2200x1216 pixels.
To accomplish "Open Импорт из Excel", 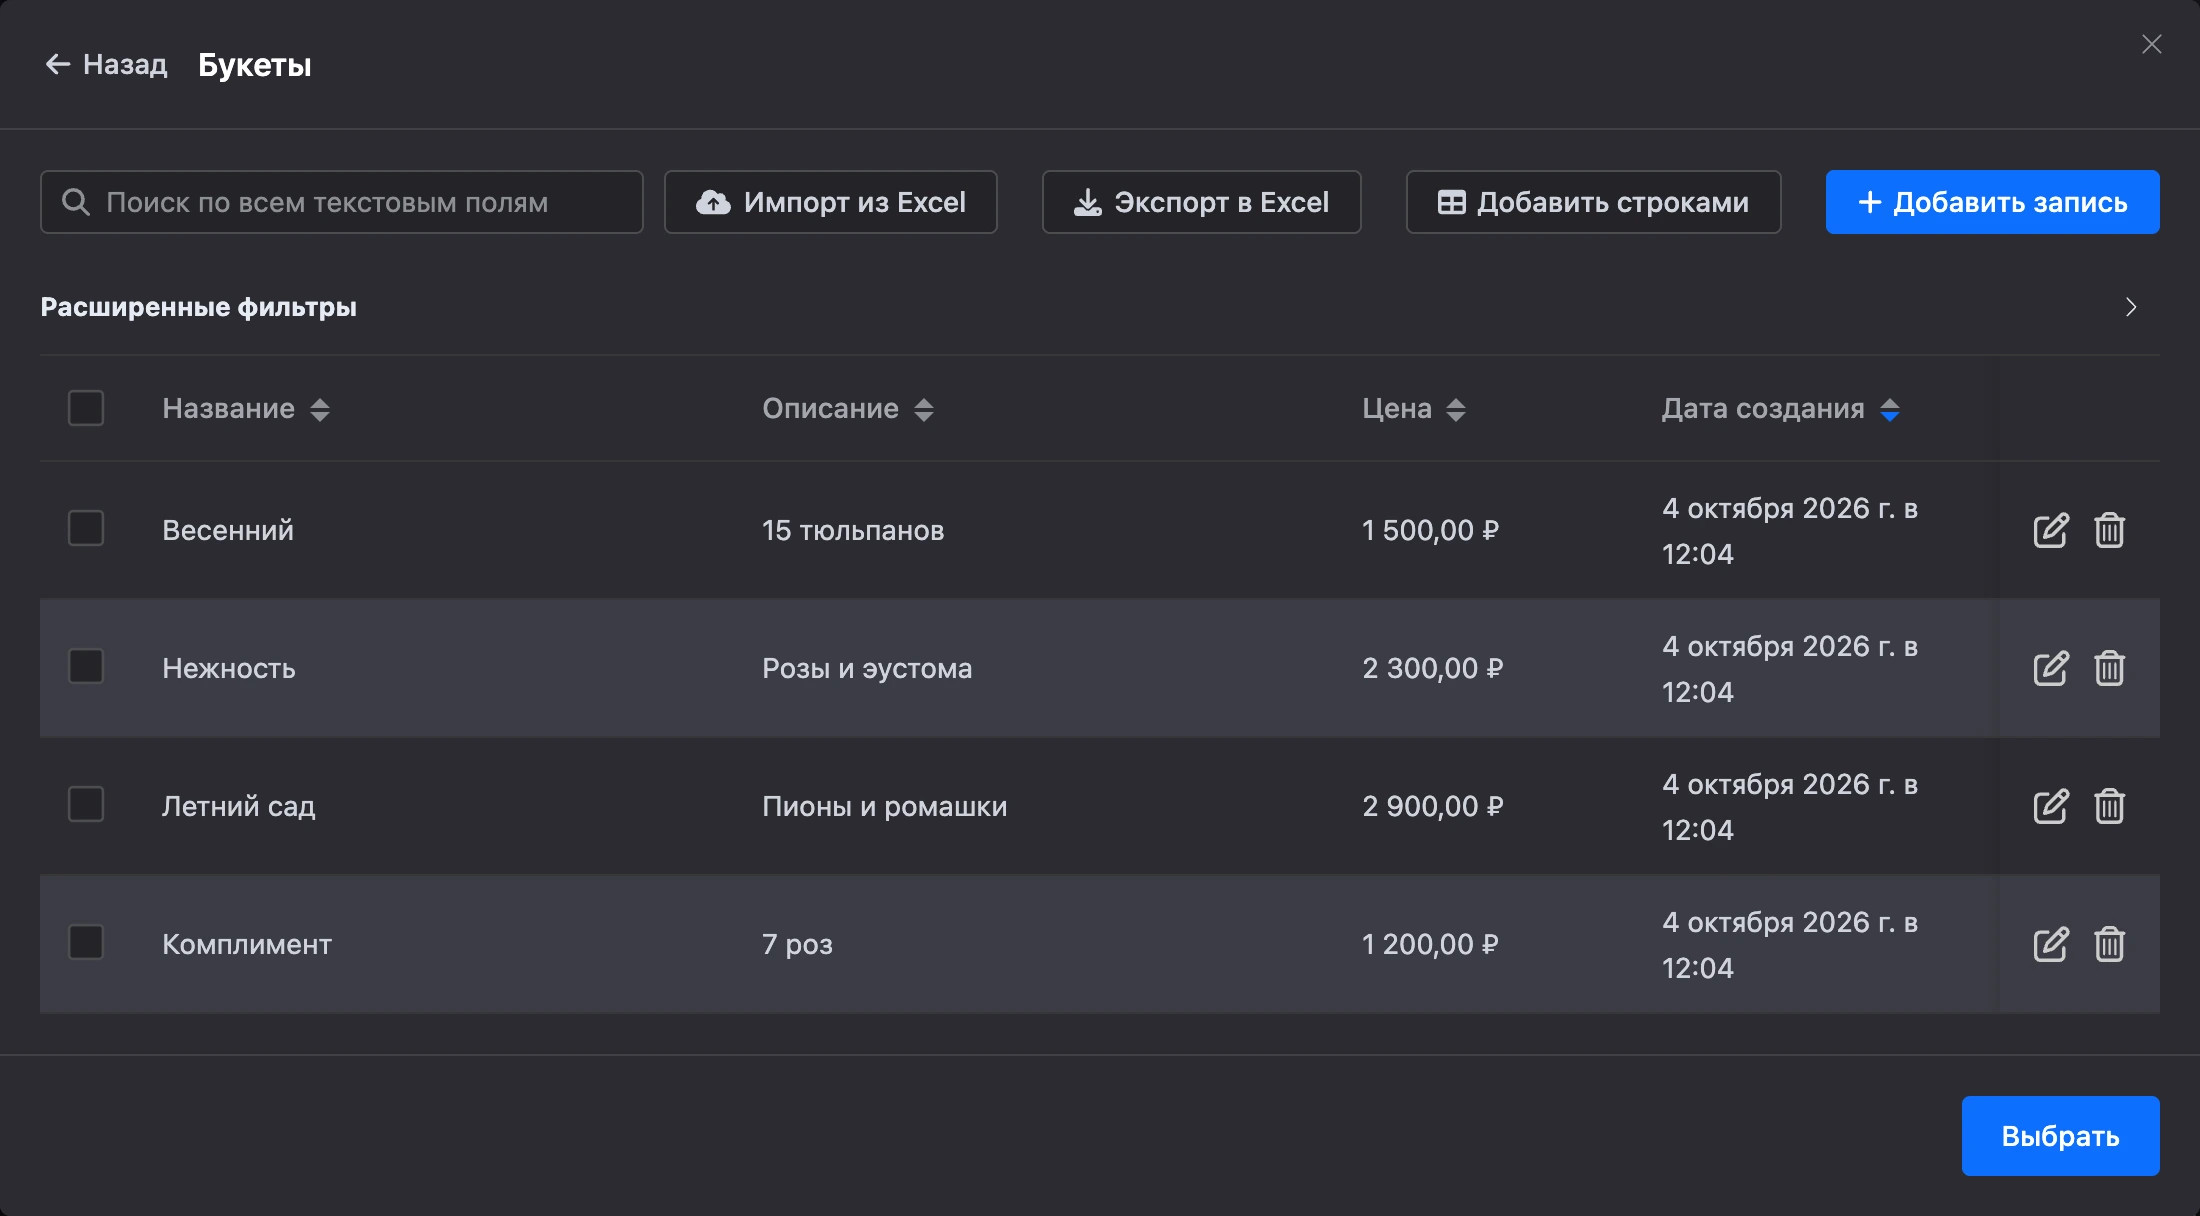I will tap(830, 202).
